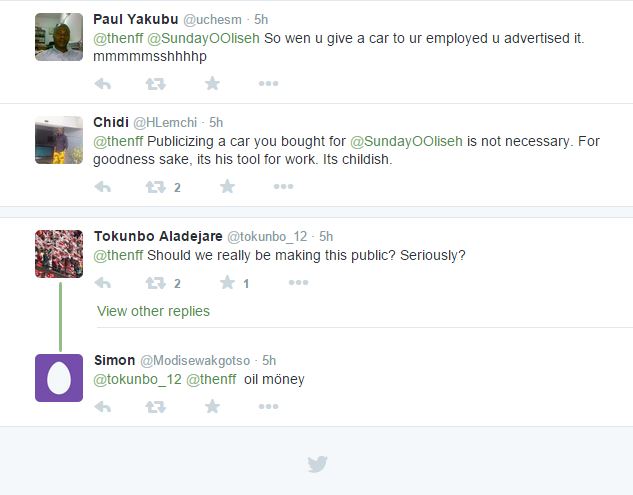Click the Twitter bird logo in footer
This screenshot has width=633, height=495.
click(x=317, y=464)
